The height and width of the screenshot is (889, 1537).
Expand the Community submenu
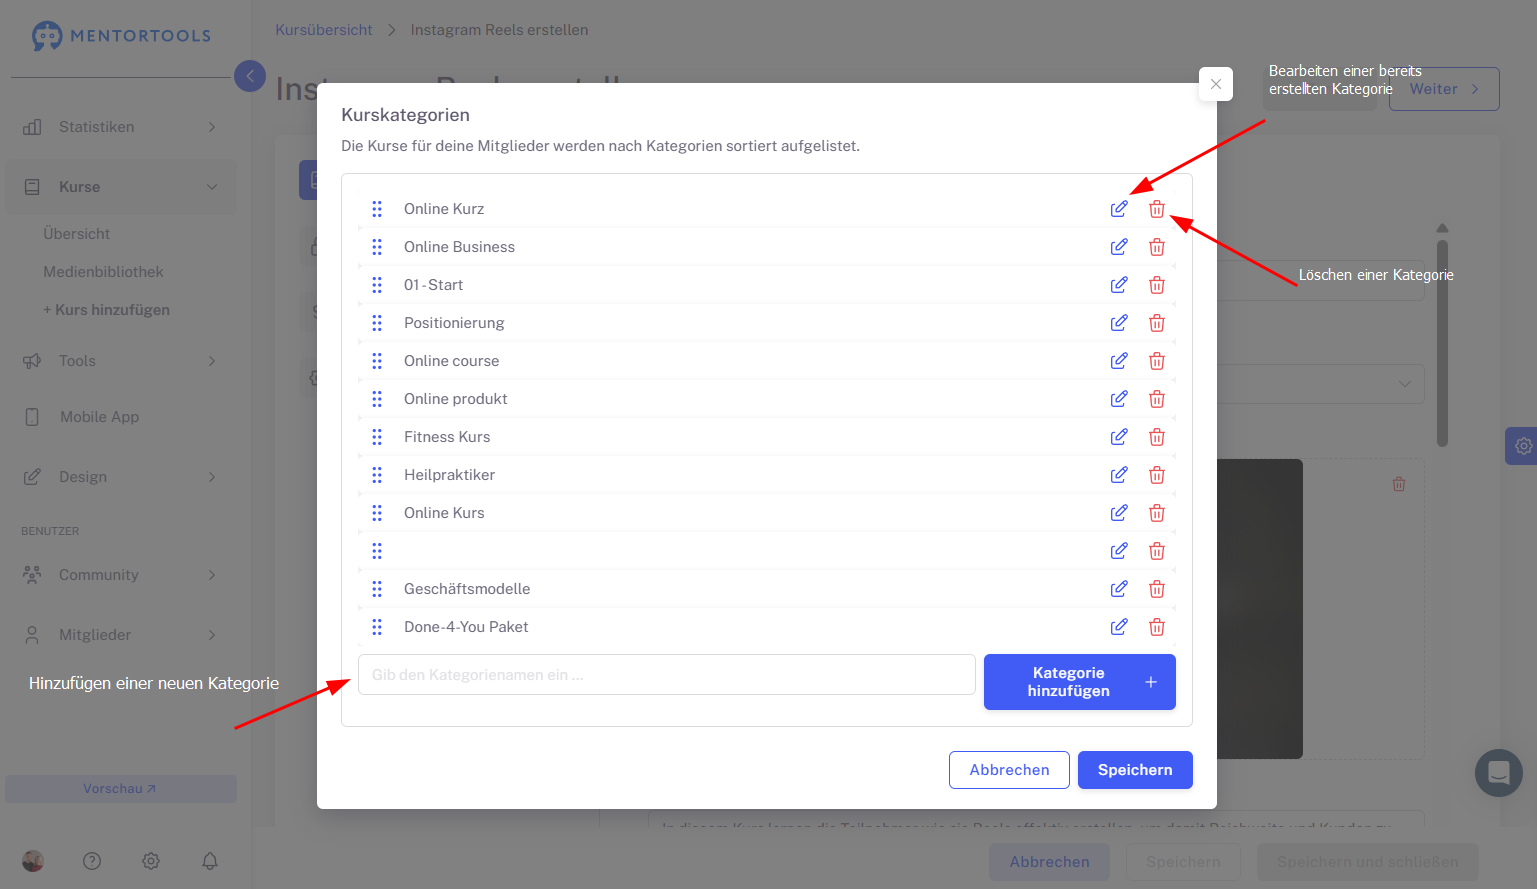[120, 575]
